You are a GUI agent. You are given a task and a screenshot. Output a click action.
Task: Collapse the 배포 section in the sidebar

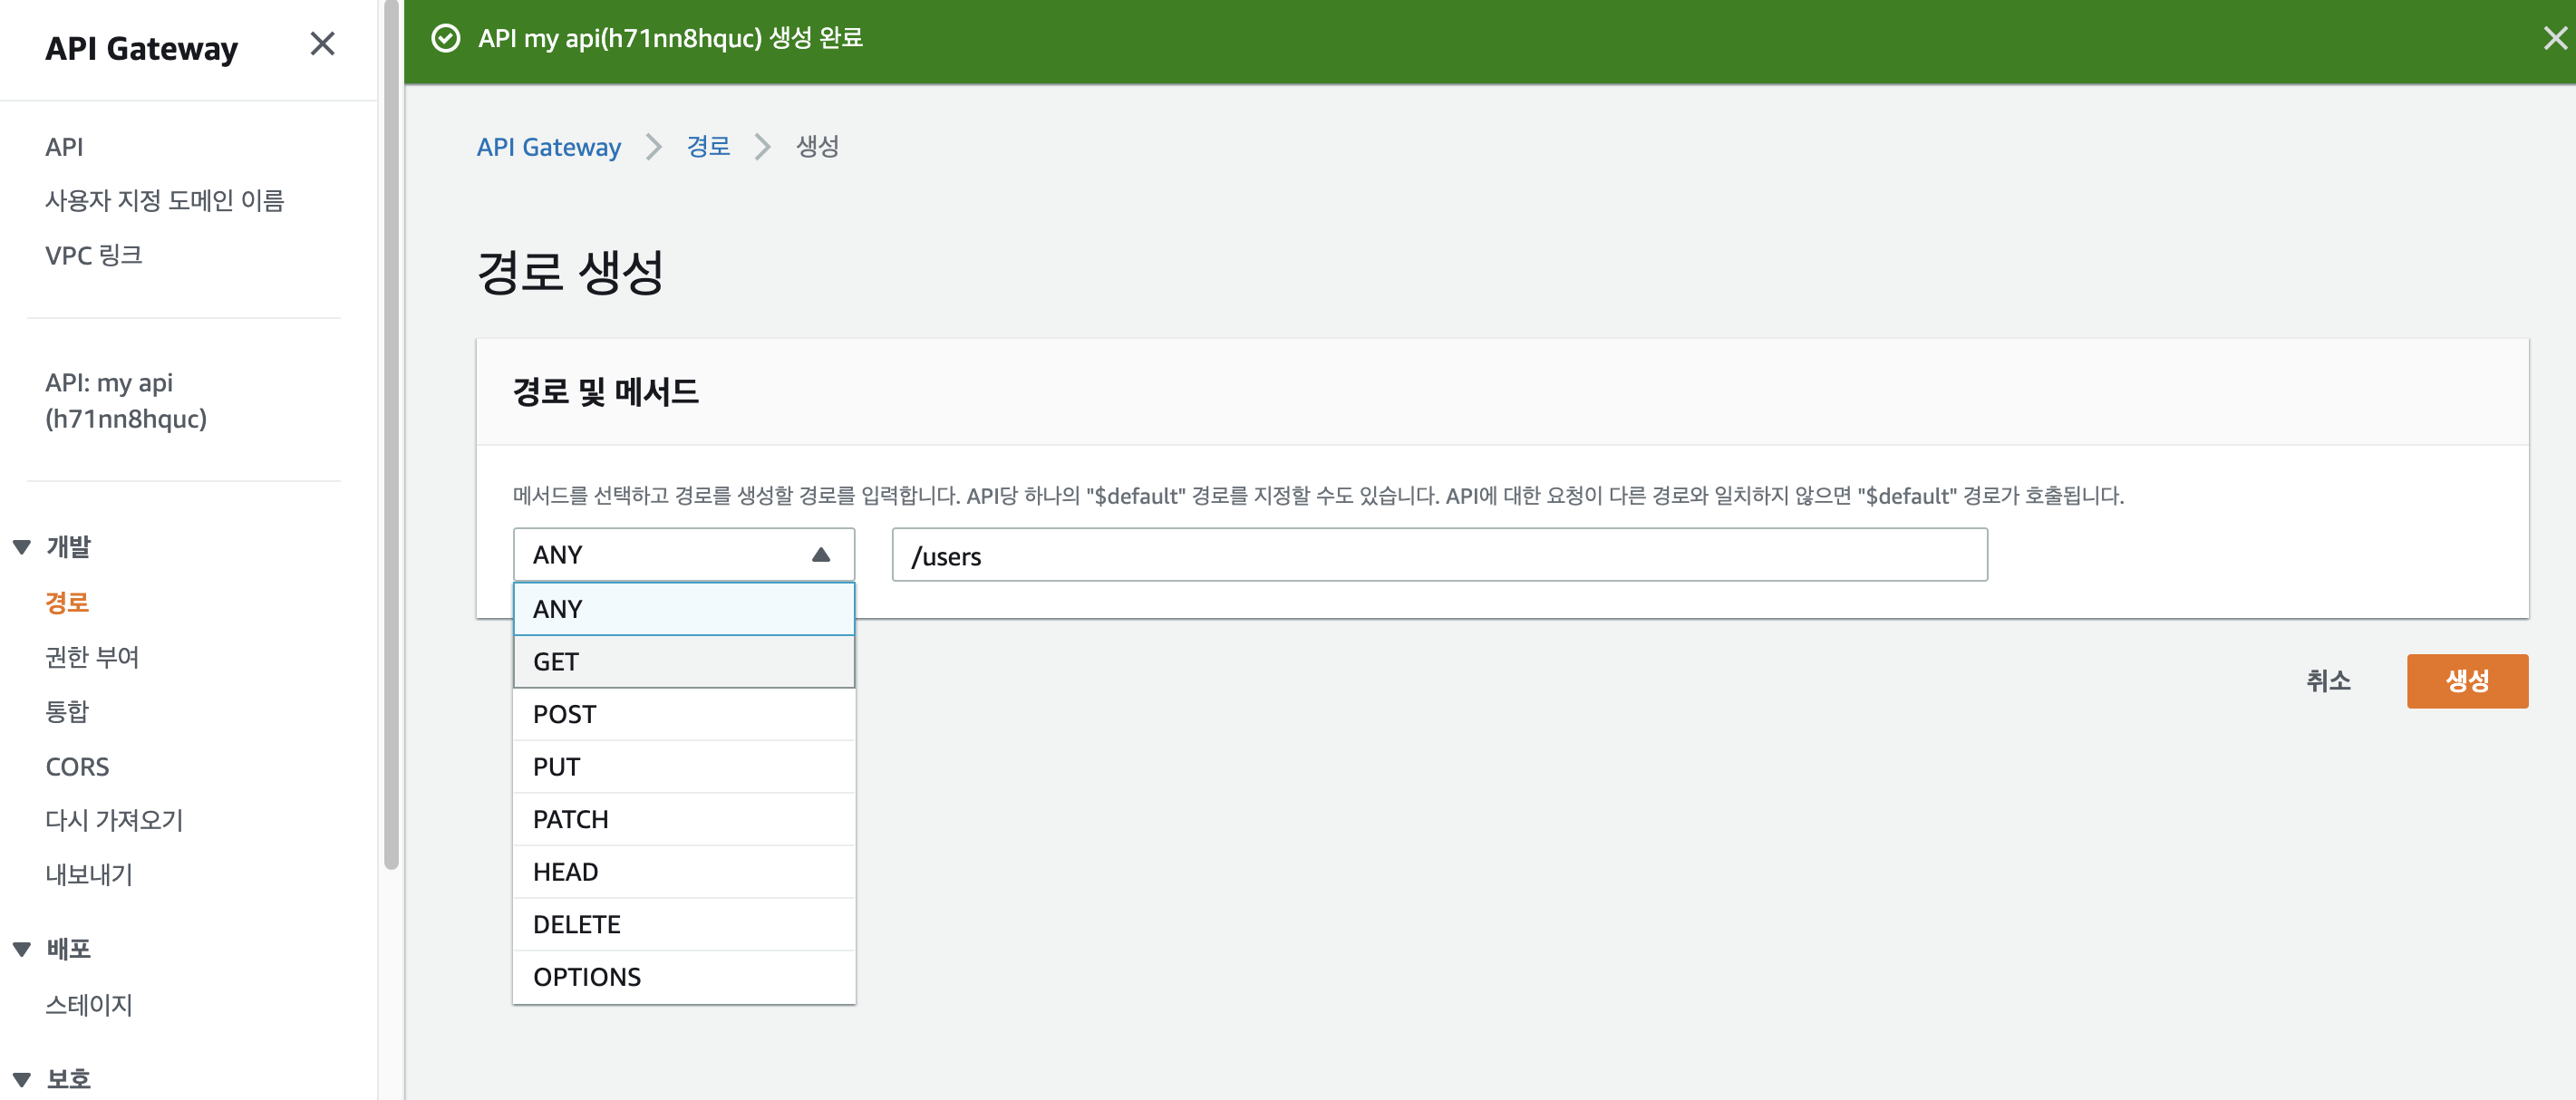point(22,949)
